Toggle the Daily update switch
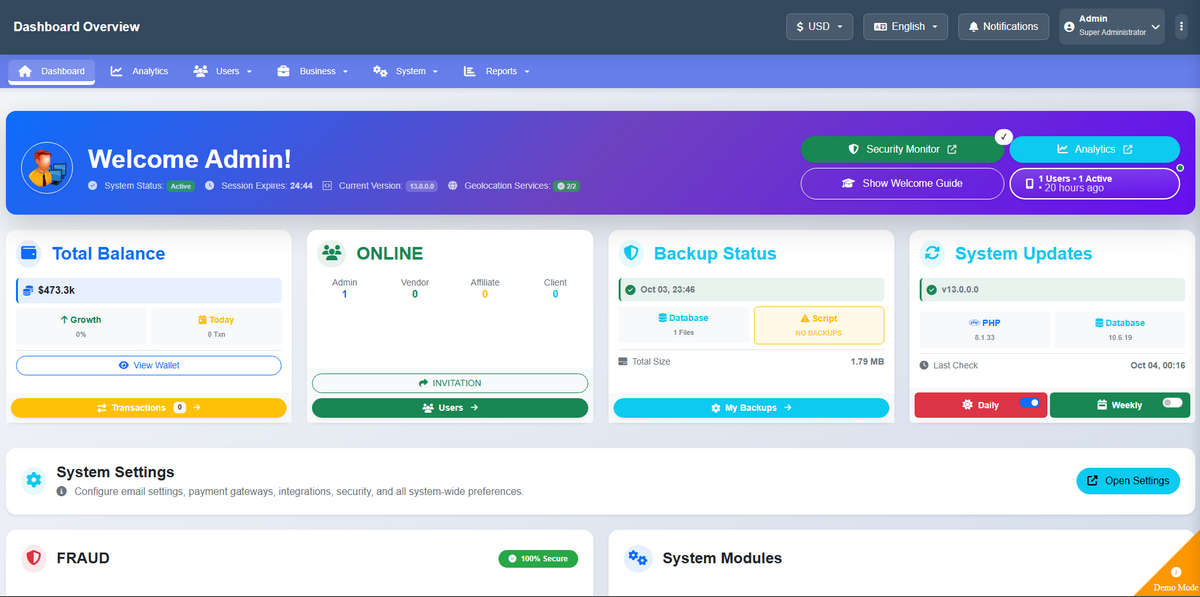The image size is (1200, 597). click(x=1029, y=403)
